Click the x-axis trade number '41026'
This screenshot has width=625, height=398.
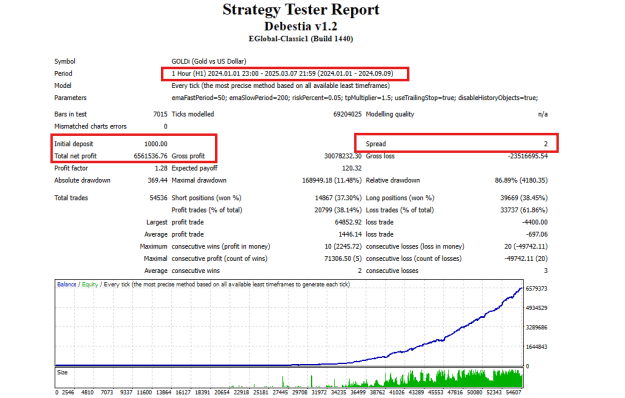[x=397, y=392]
